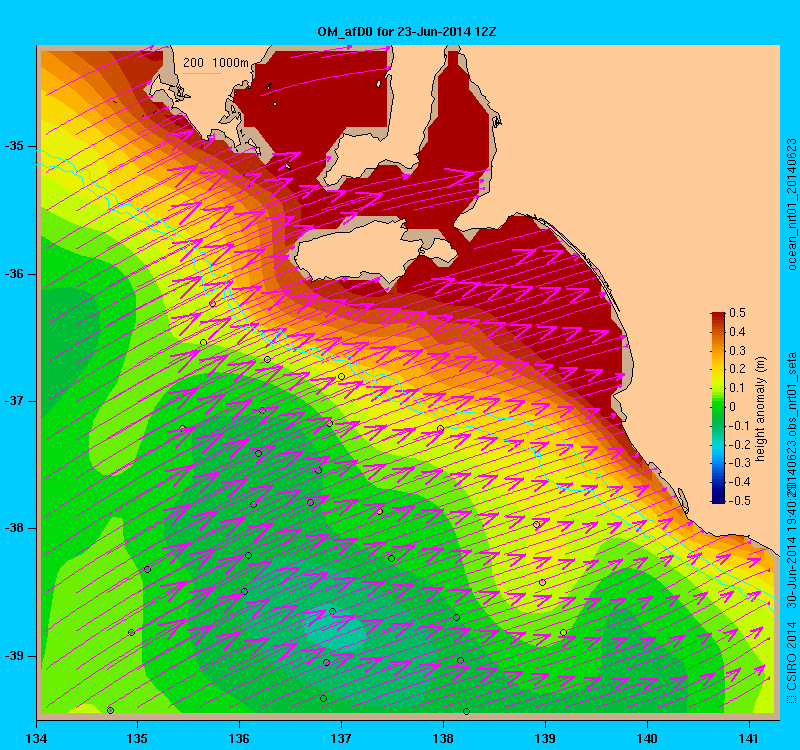
Task: Click the vertical text "ocean_nrt01_20140623"
Action: 791,204
